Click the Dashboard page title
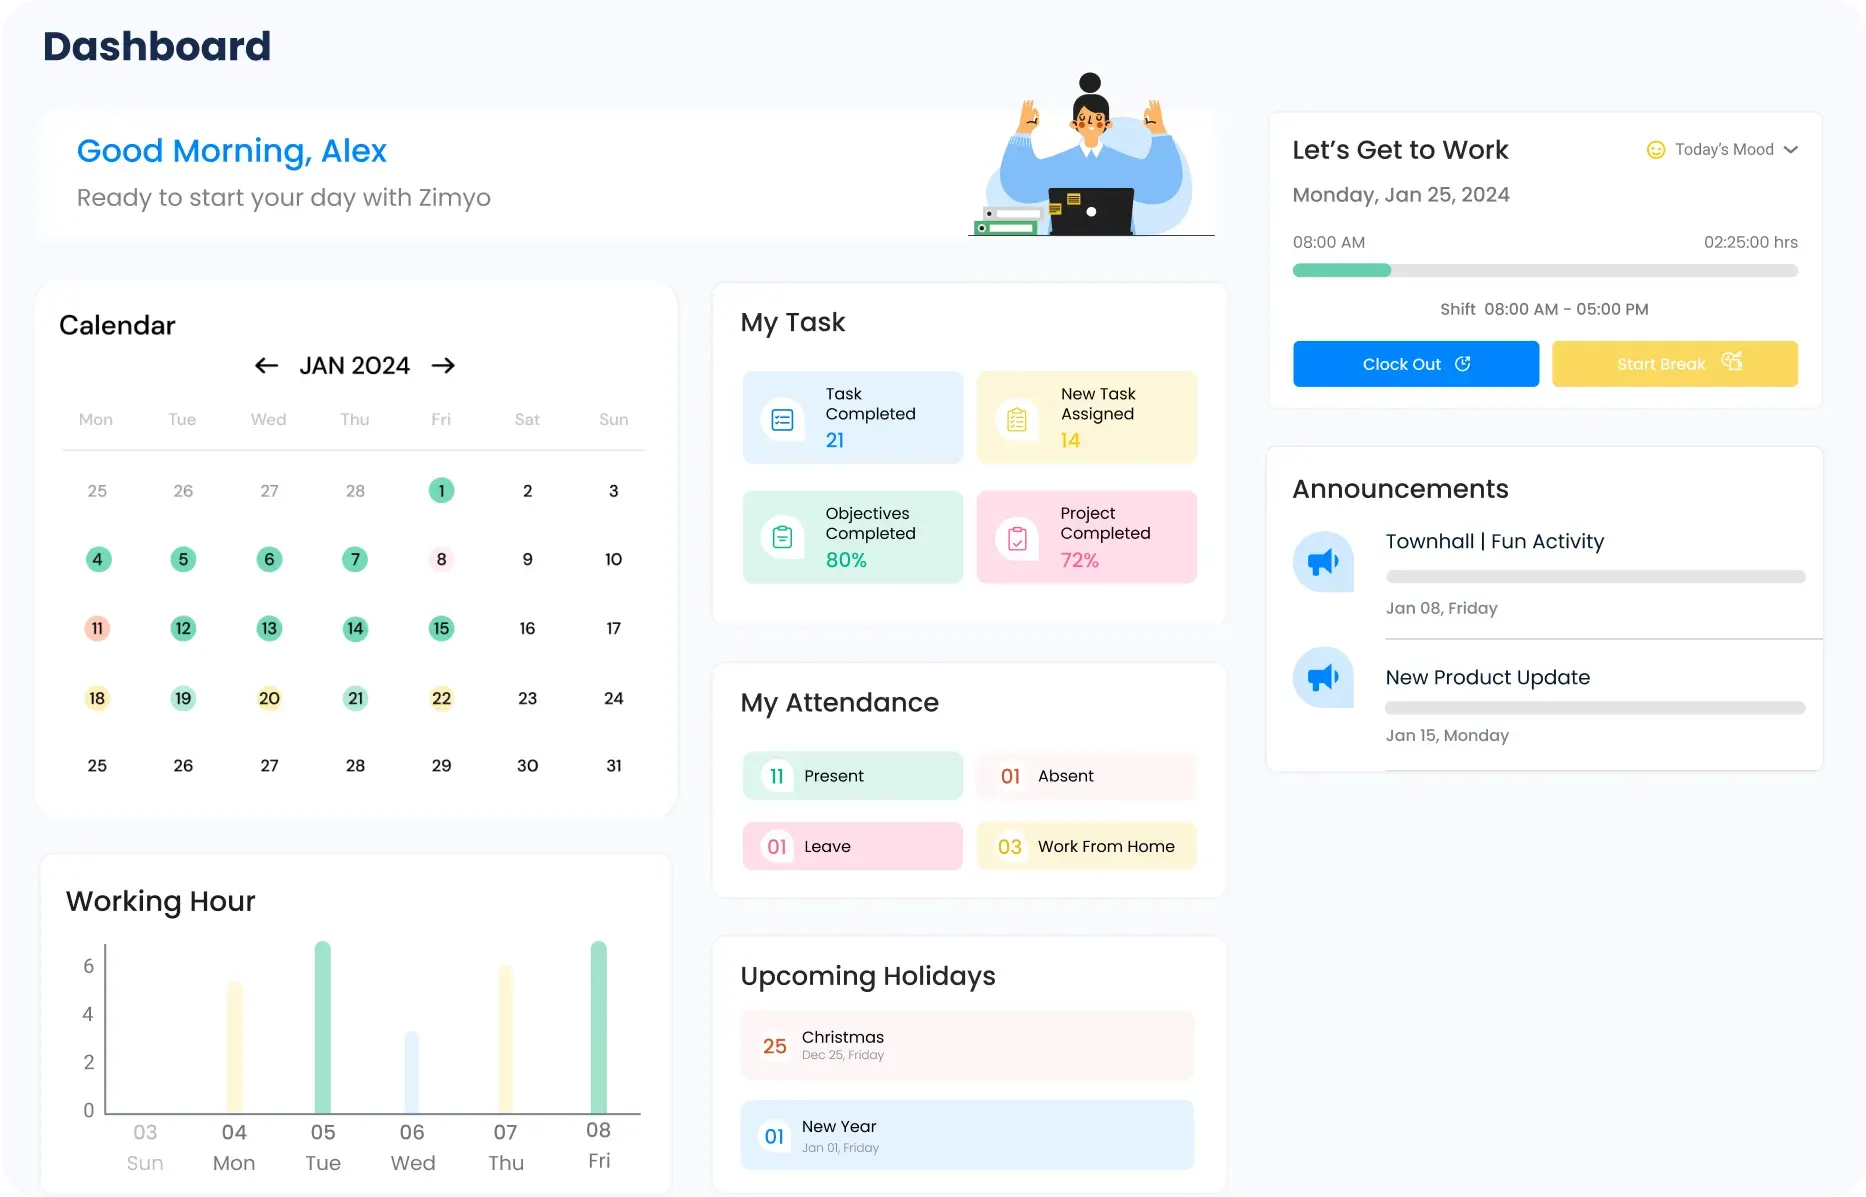Image resolution: width=1866 pixels, height=1197 pixels. click(x=157, y=47)
